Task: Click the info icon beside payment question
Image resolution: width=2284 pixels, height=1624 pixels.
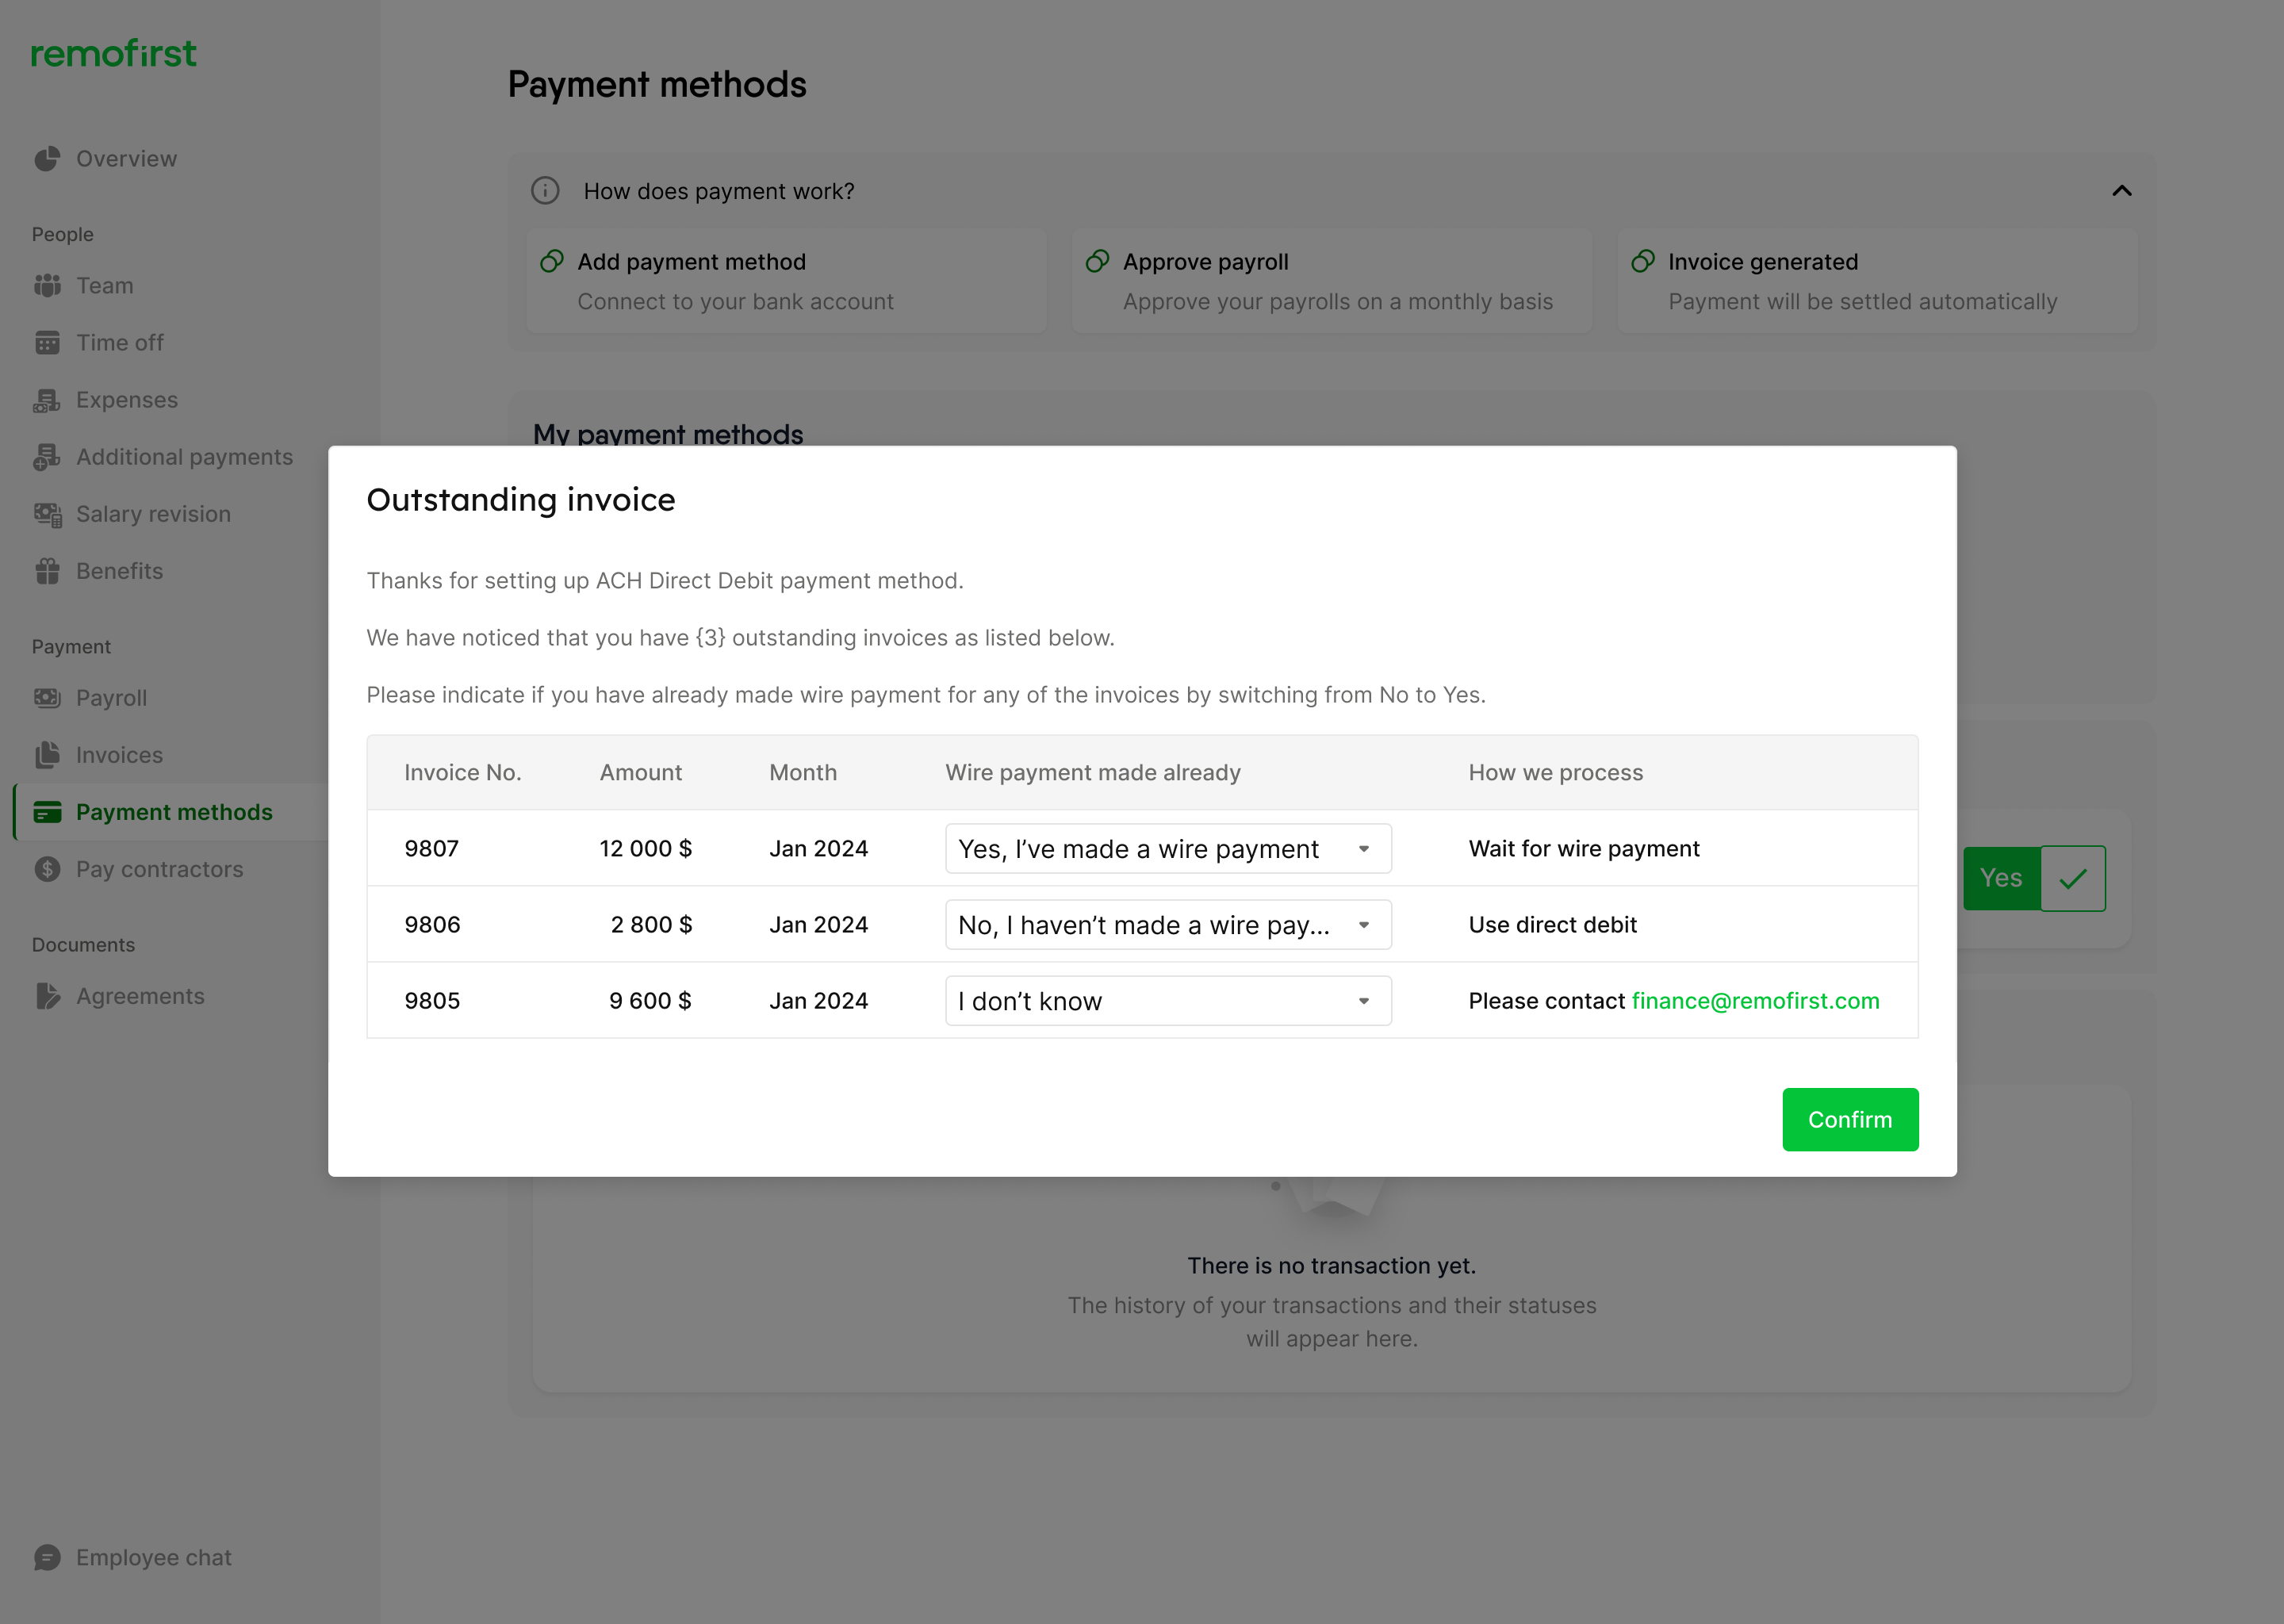Action: pos(545,191)
